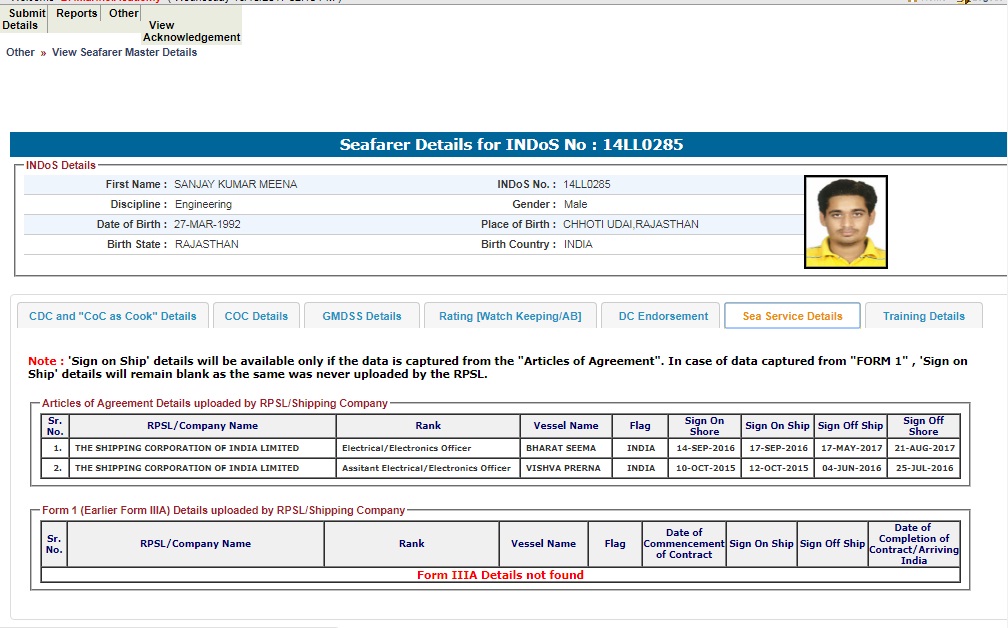Image resolution: width=1008 pixels, height=628 pixels.
Task: Switch to DC Endorsement tab
Action: pos(663,316)
